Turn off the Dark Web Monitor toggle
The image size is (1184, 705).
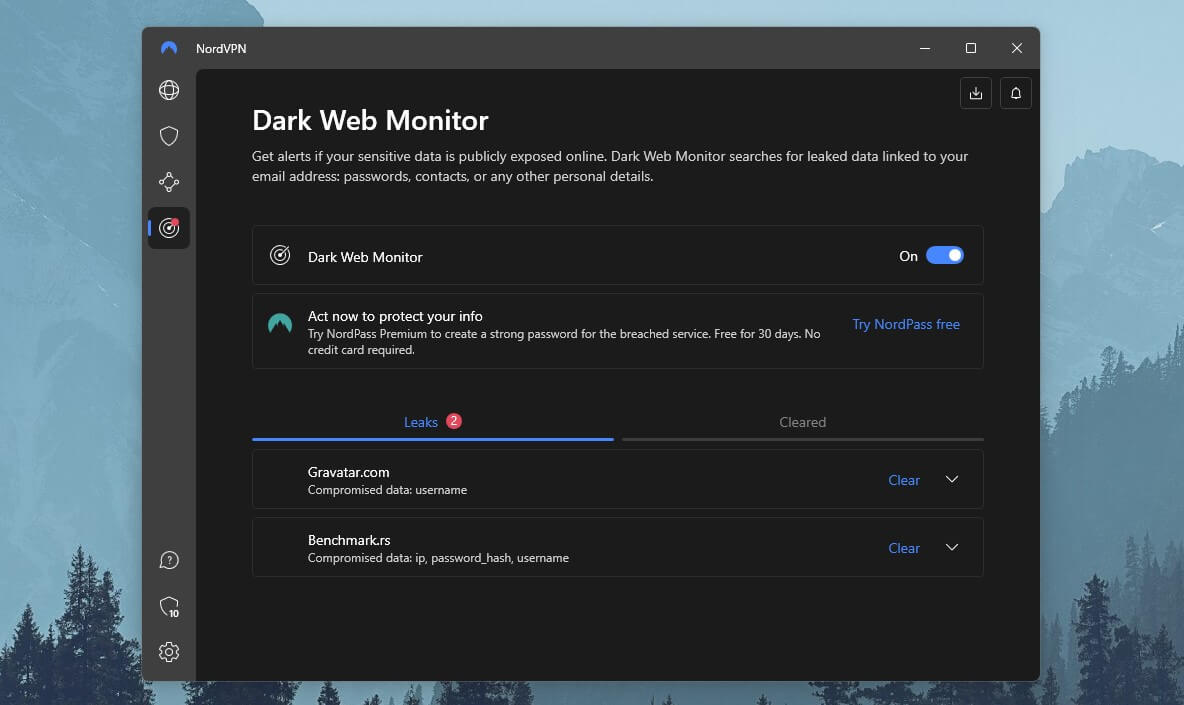945,255
